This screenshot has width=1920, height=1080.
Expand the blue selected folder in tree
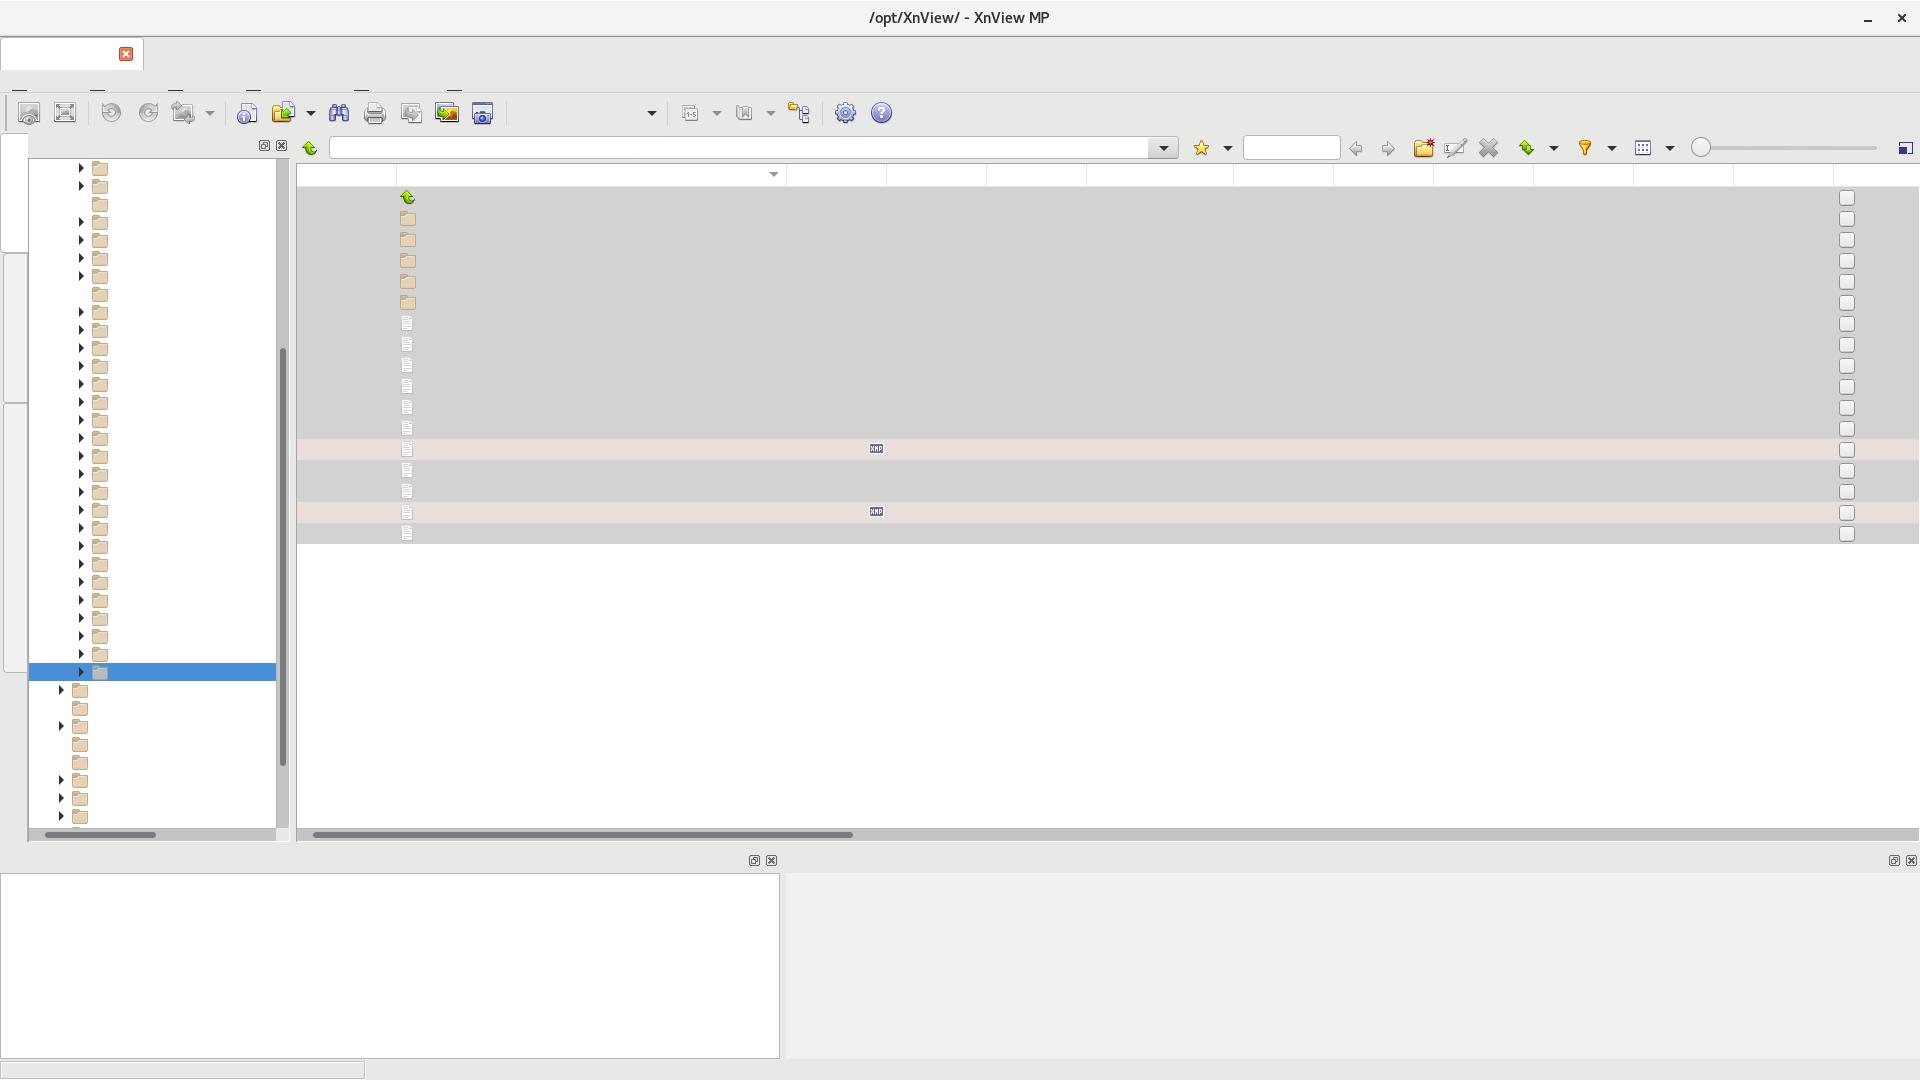[x=81, y=672]
